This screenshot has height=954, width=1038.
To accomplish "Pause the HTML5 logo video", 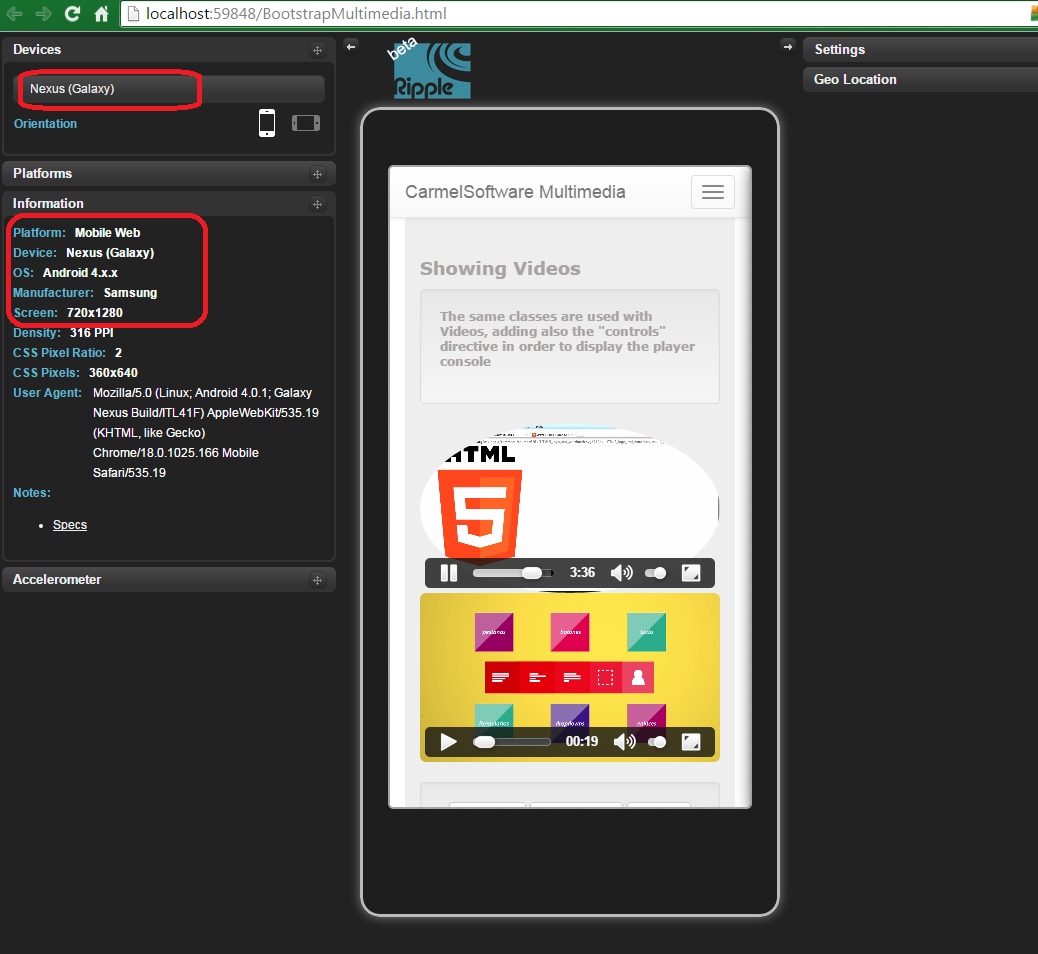I will point(447,572).
